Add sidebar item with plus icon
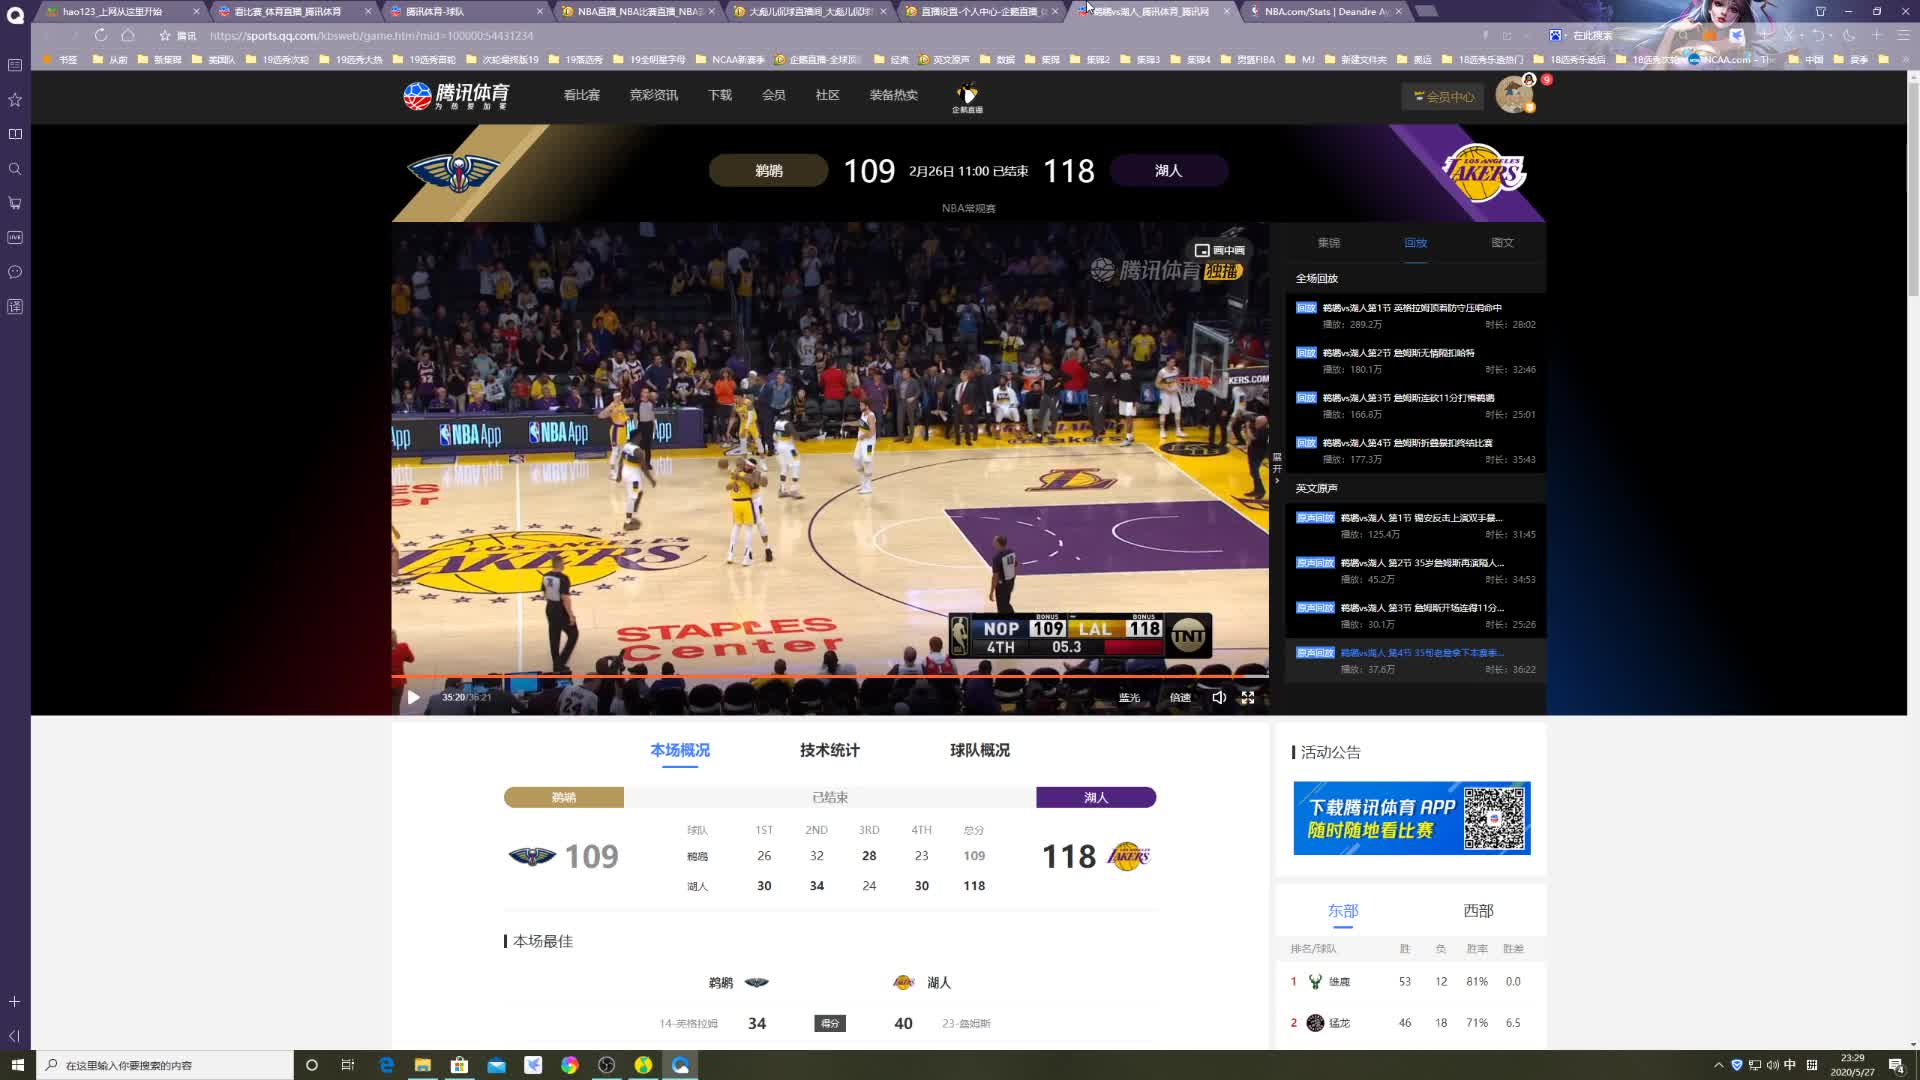This screenshot has width=1920, height=1080. click(15, 1001)
